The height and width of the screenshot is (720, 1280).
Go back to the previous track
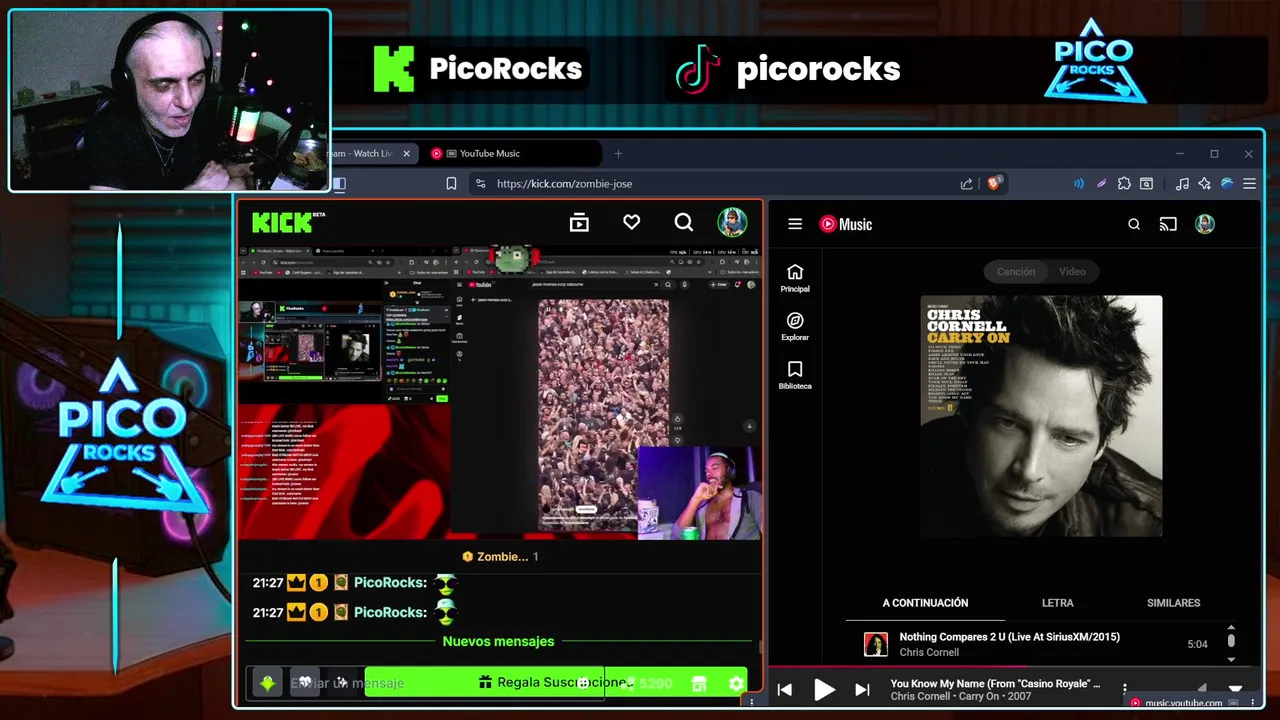(785, 689)
